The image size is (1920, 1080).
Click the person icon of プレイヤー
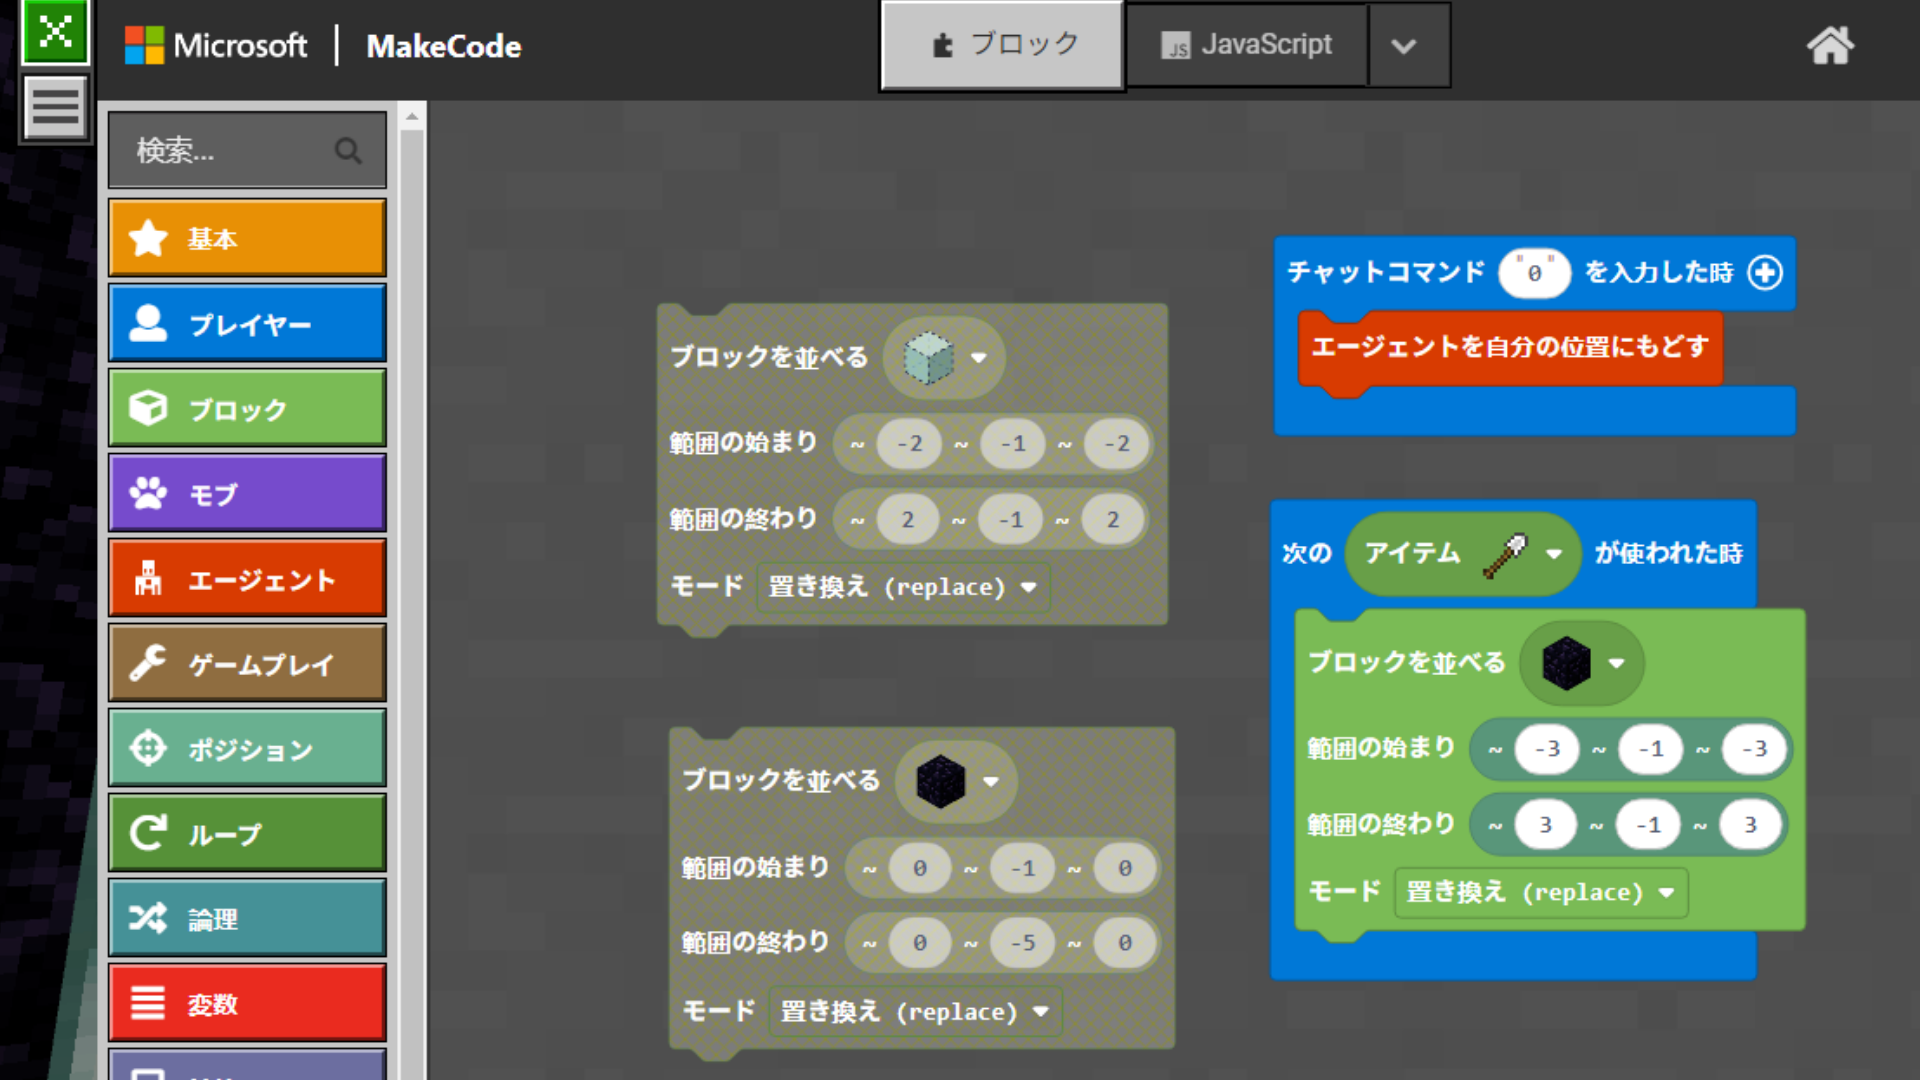(148, 323)
